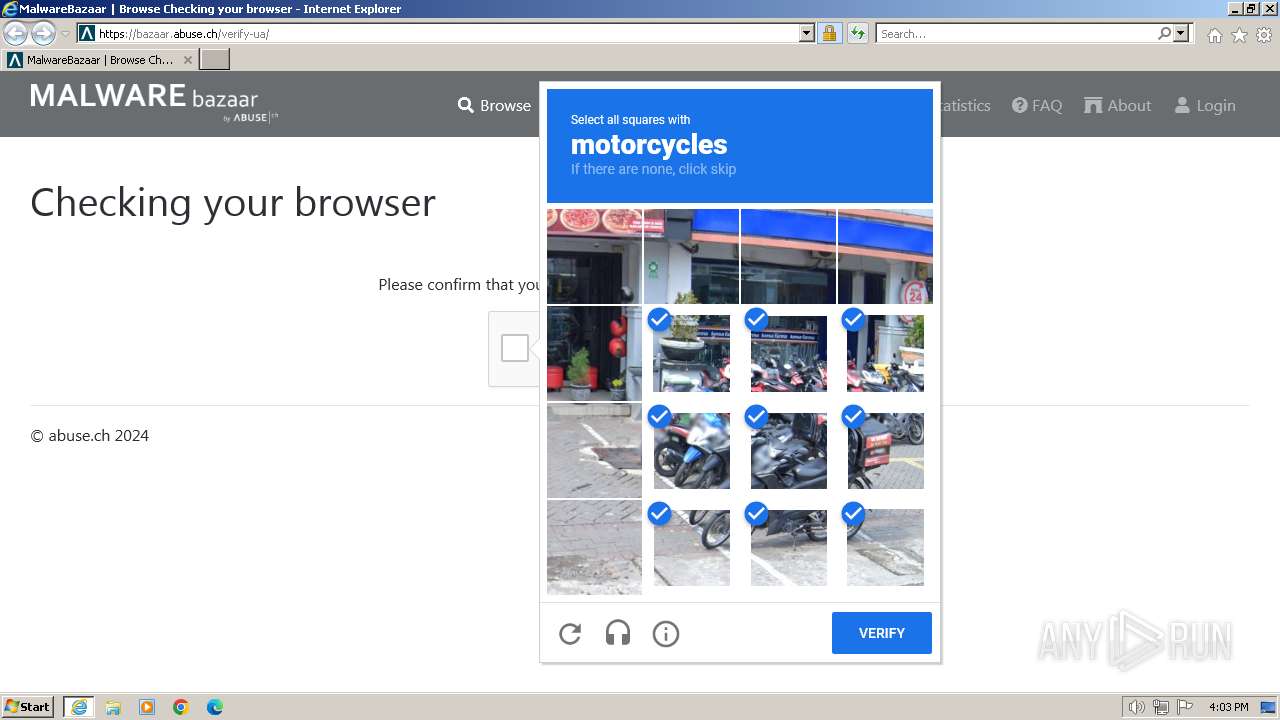Click the security lock icon in the address bar

coord(829,33)
